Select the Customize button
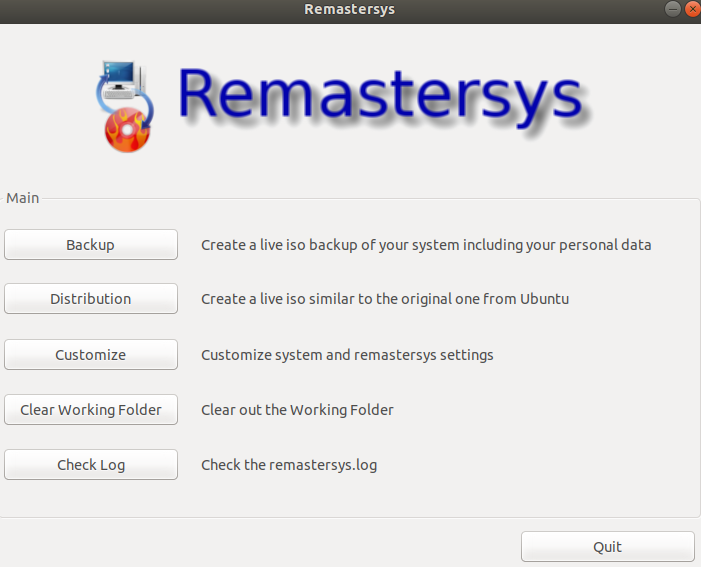Screen dimensions: 701x567 click(x=91, y=355)
